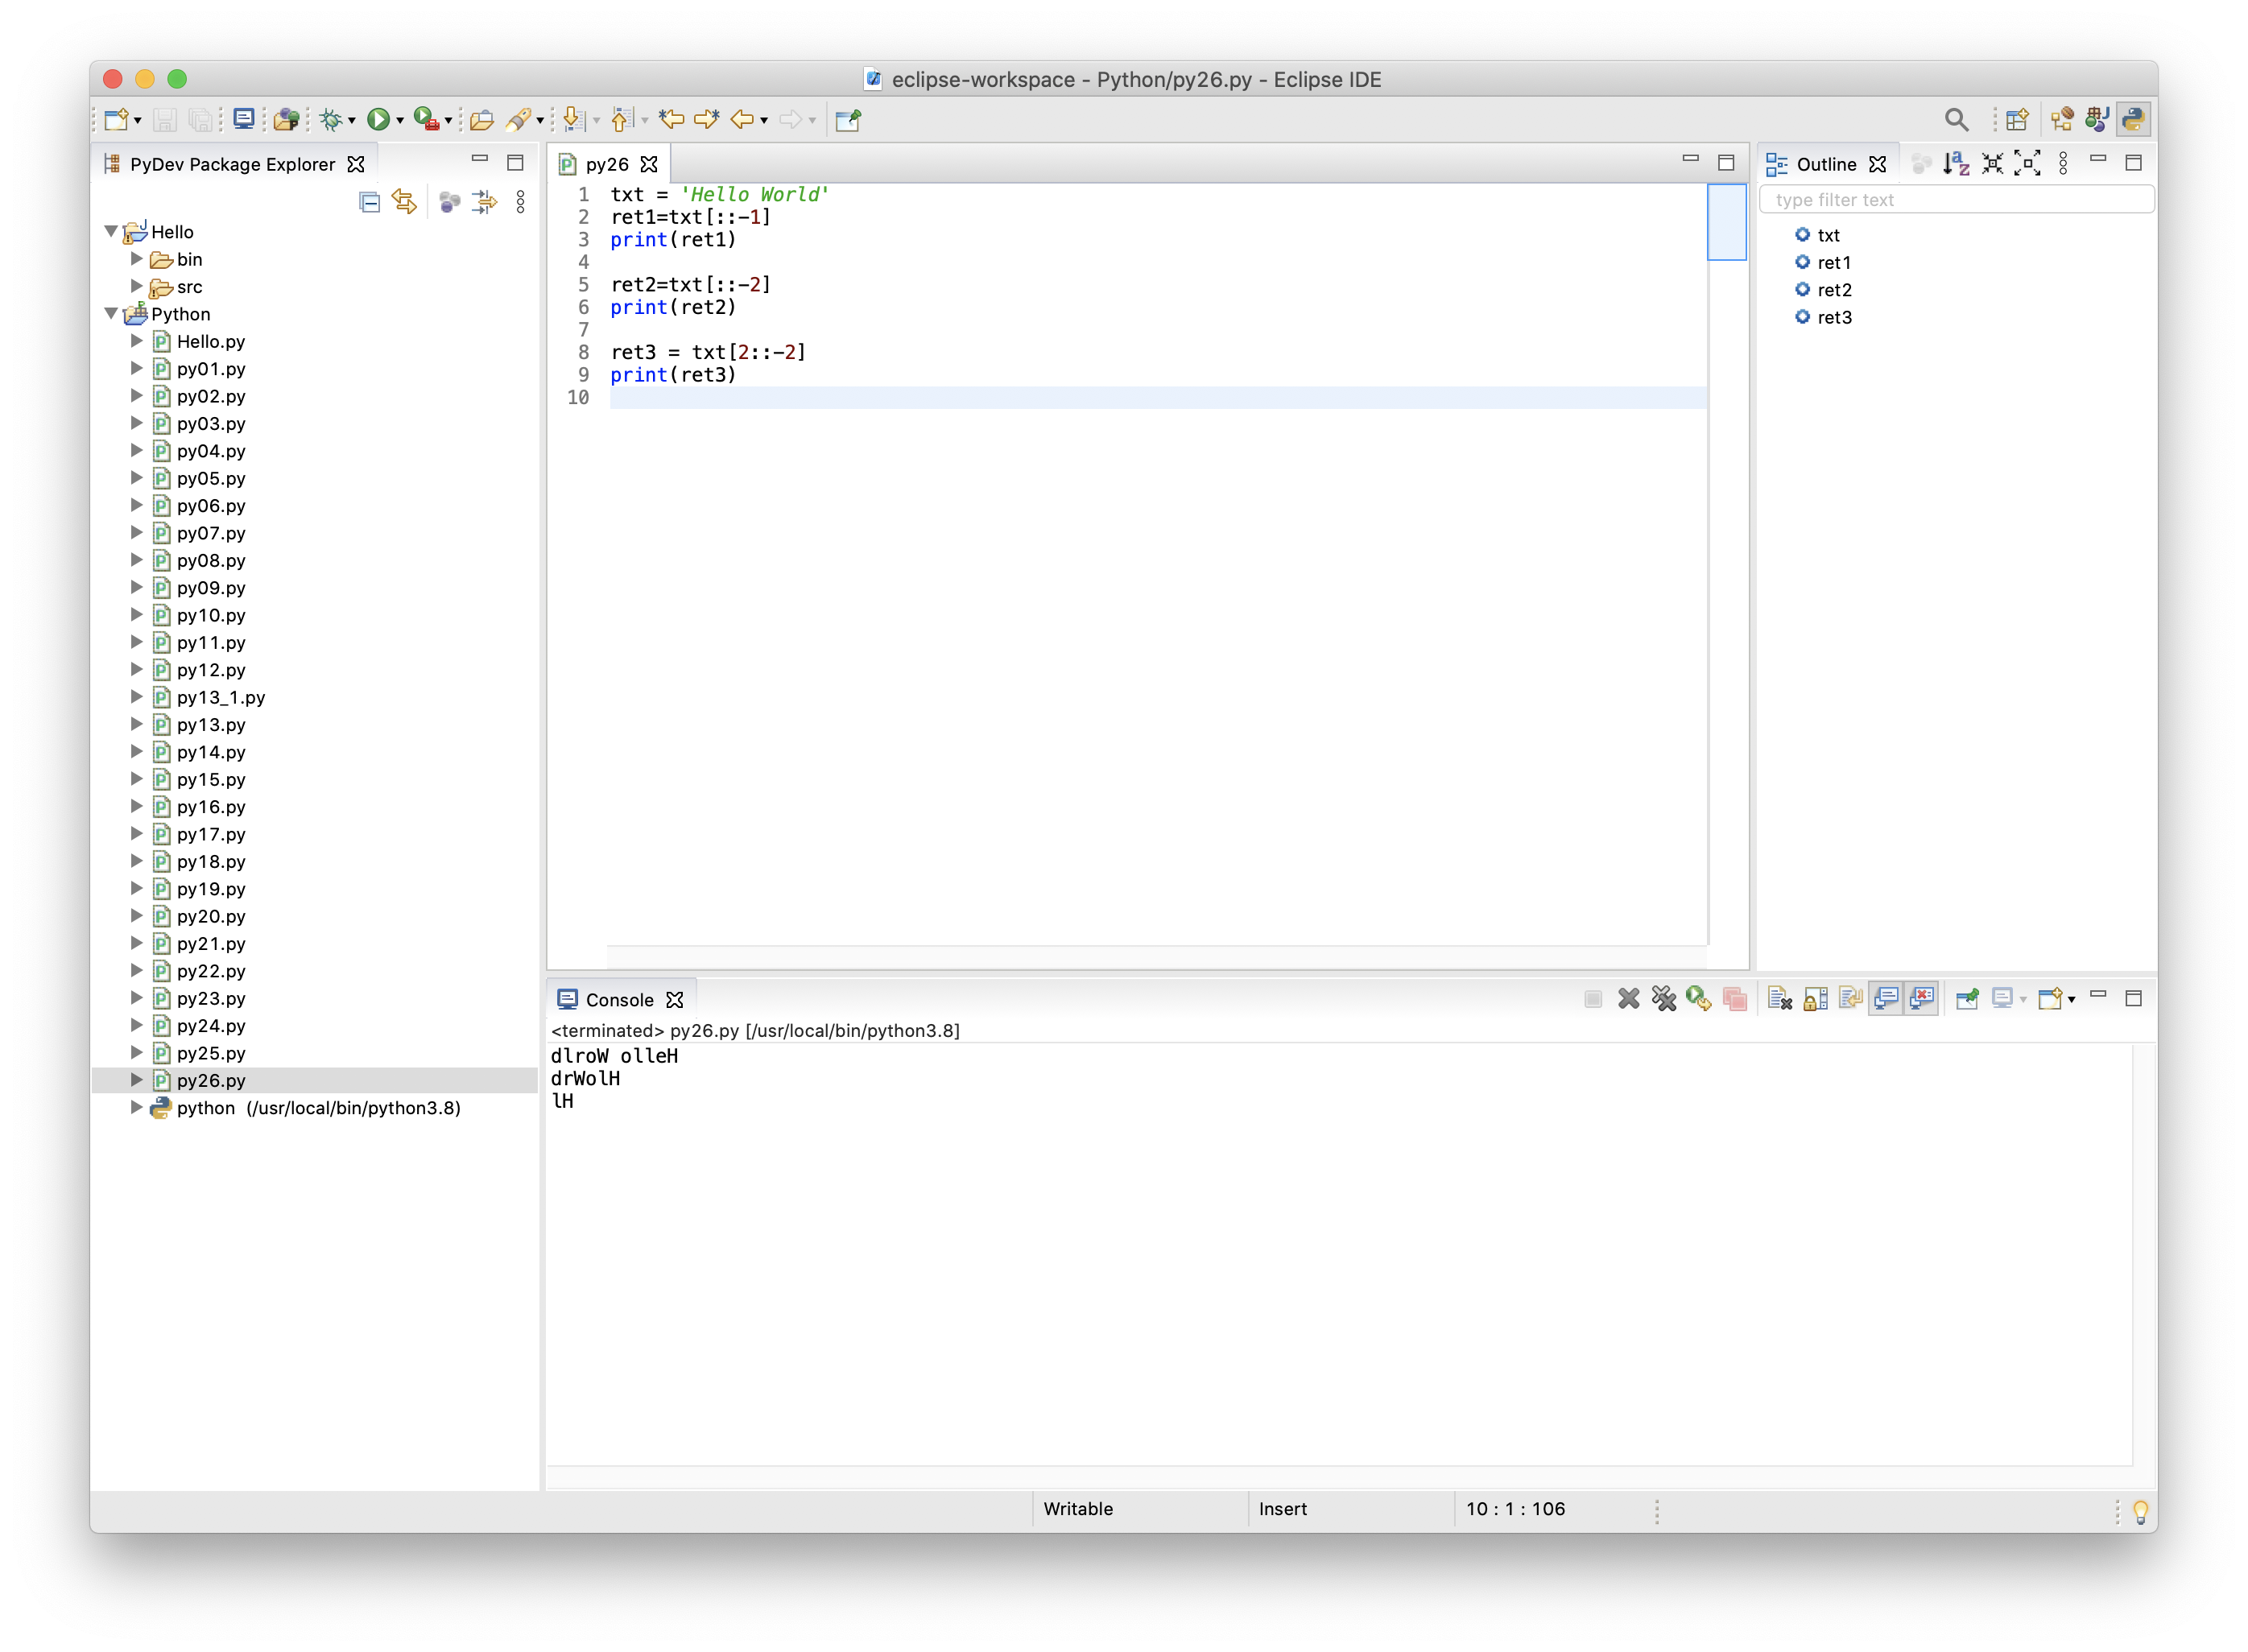Click the tip lightbulb in status bar

2140,1511
